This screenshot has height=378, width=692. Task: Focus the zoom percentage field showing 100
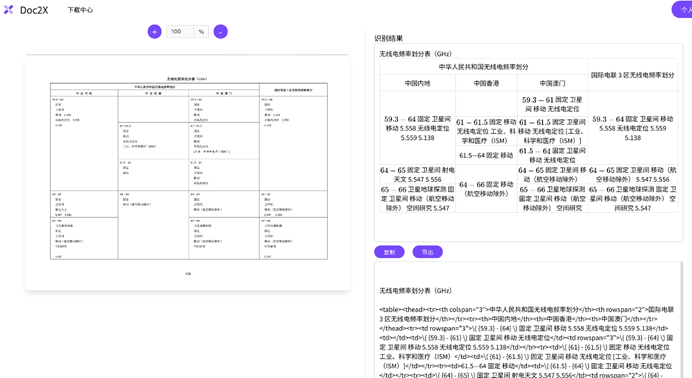(180, 32)
